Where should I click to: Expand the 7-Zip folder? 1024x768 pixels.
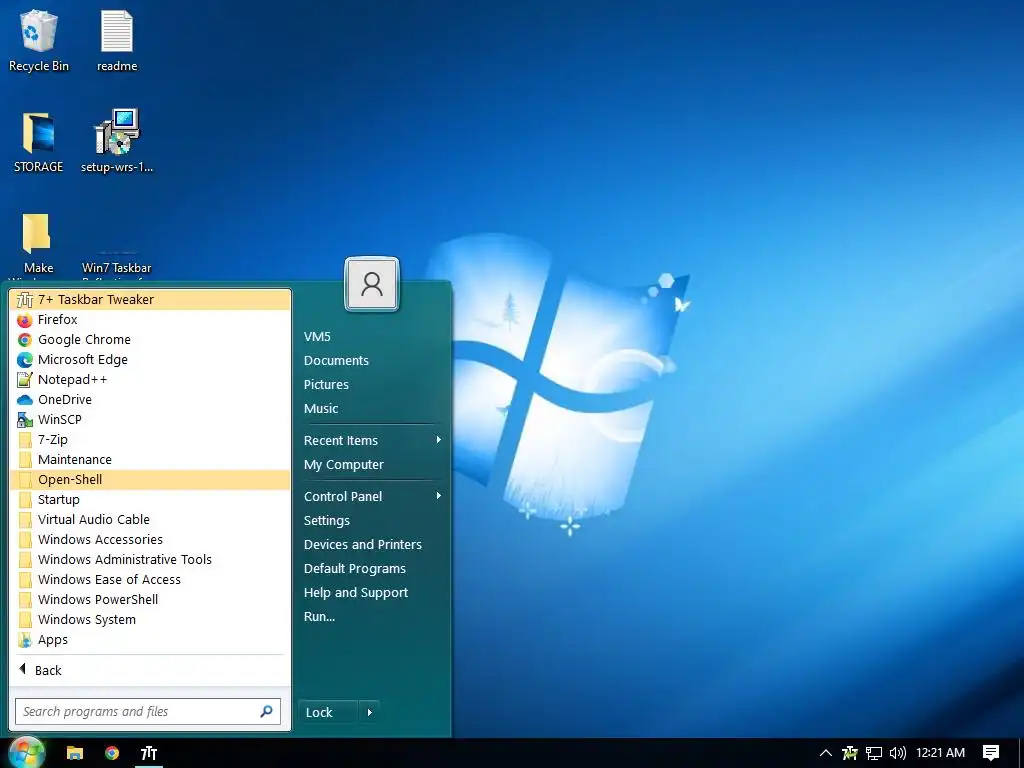click(150, 440)
